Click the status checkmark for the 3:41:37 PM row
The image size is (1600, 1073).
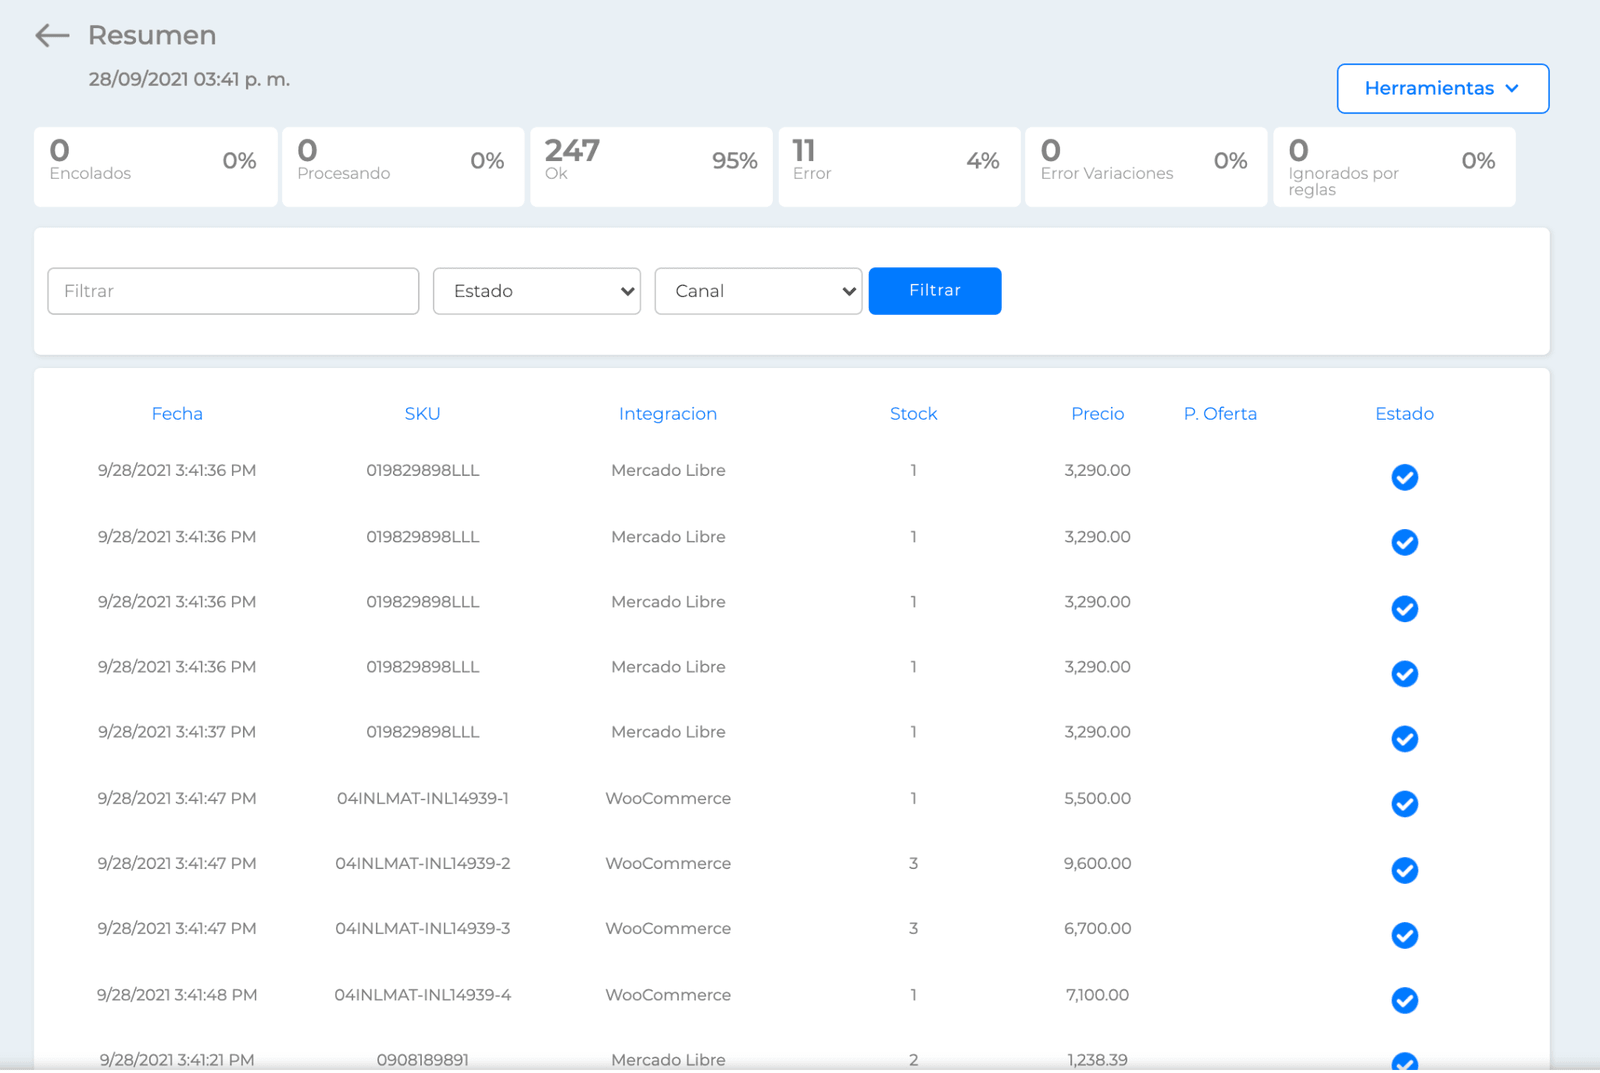(1404, 739)
